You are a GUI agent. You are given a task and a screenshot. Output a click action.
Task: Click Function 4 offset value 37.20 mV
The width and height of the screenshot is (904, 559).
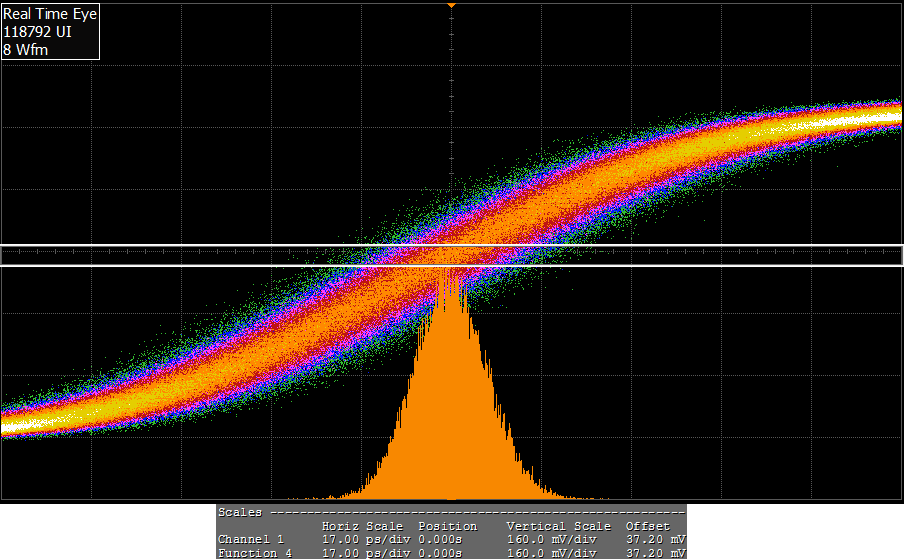[x=654, y=553]
